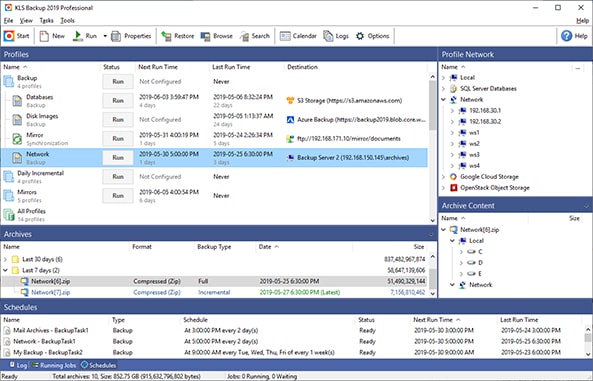Open the Run dropdown arrow
This screenshot has width=593, height=381.
click(x=105, y=36)
